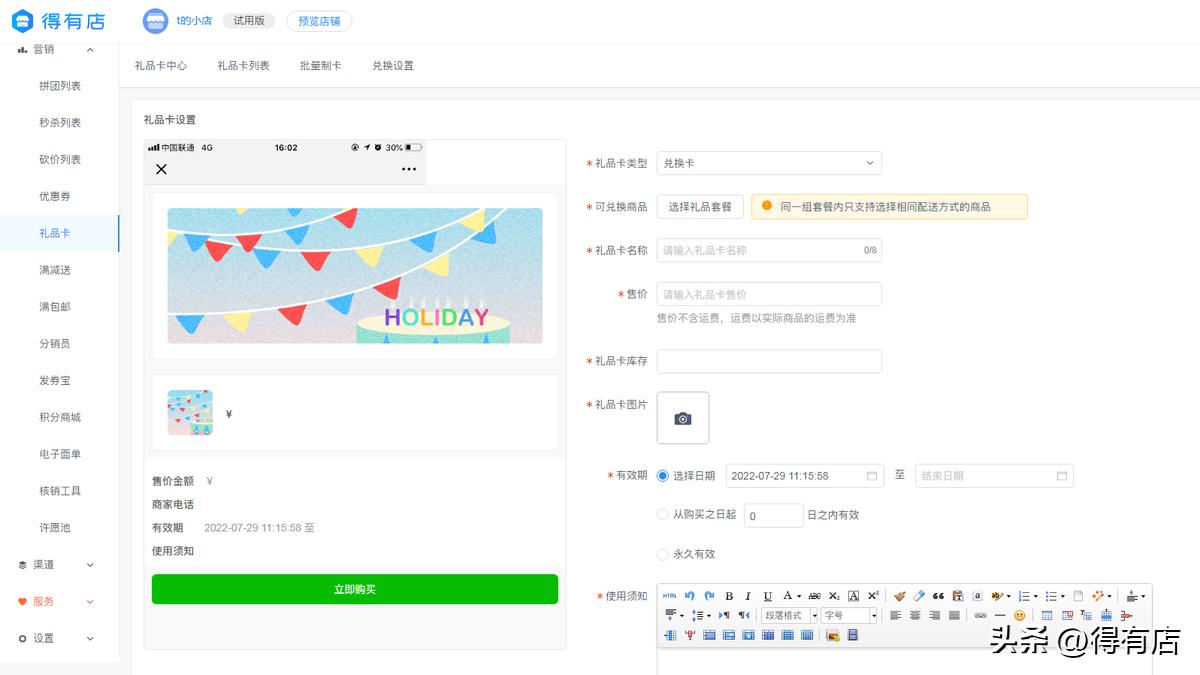
Task: Insert an emoji with the smiley icon
Action: click(x=1017, y=616)
